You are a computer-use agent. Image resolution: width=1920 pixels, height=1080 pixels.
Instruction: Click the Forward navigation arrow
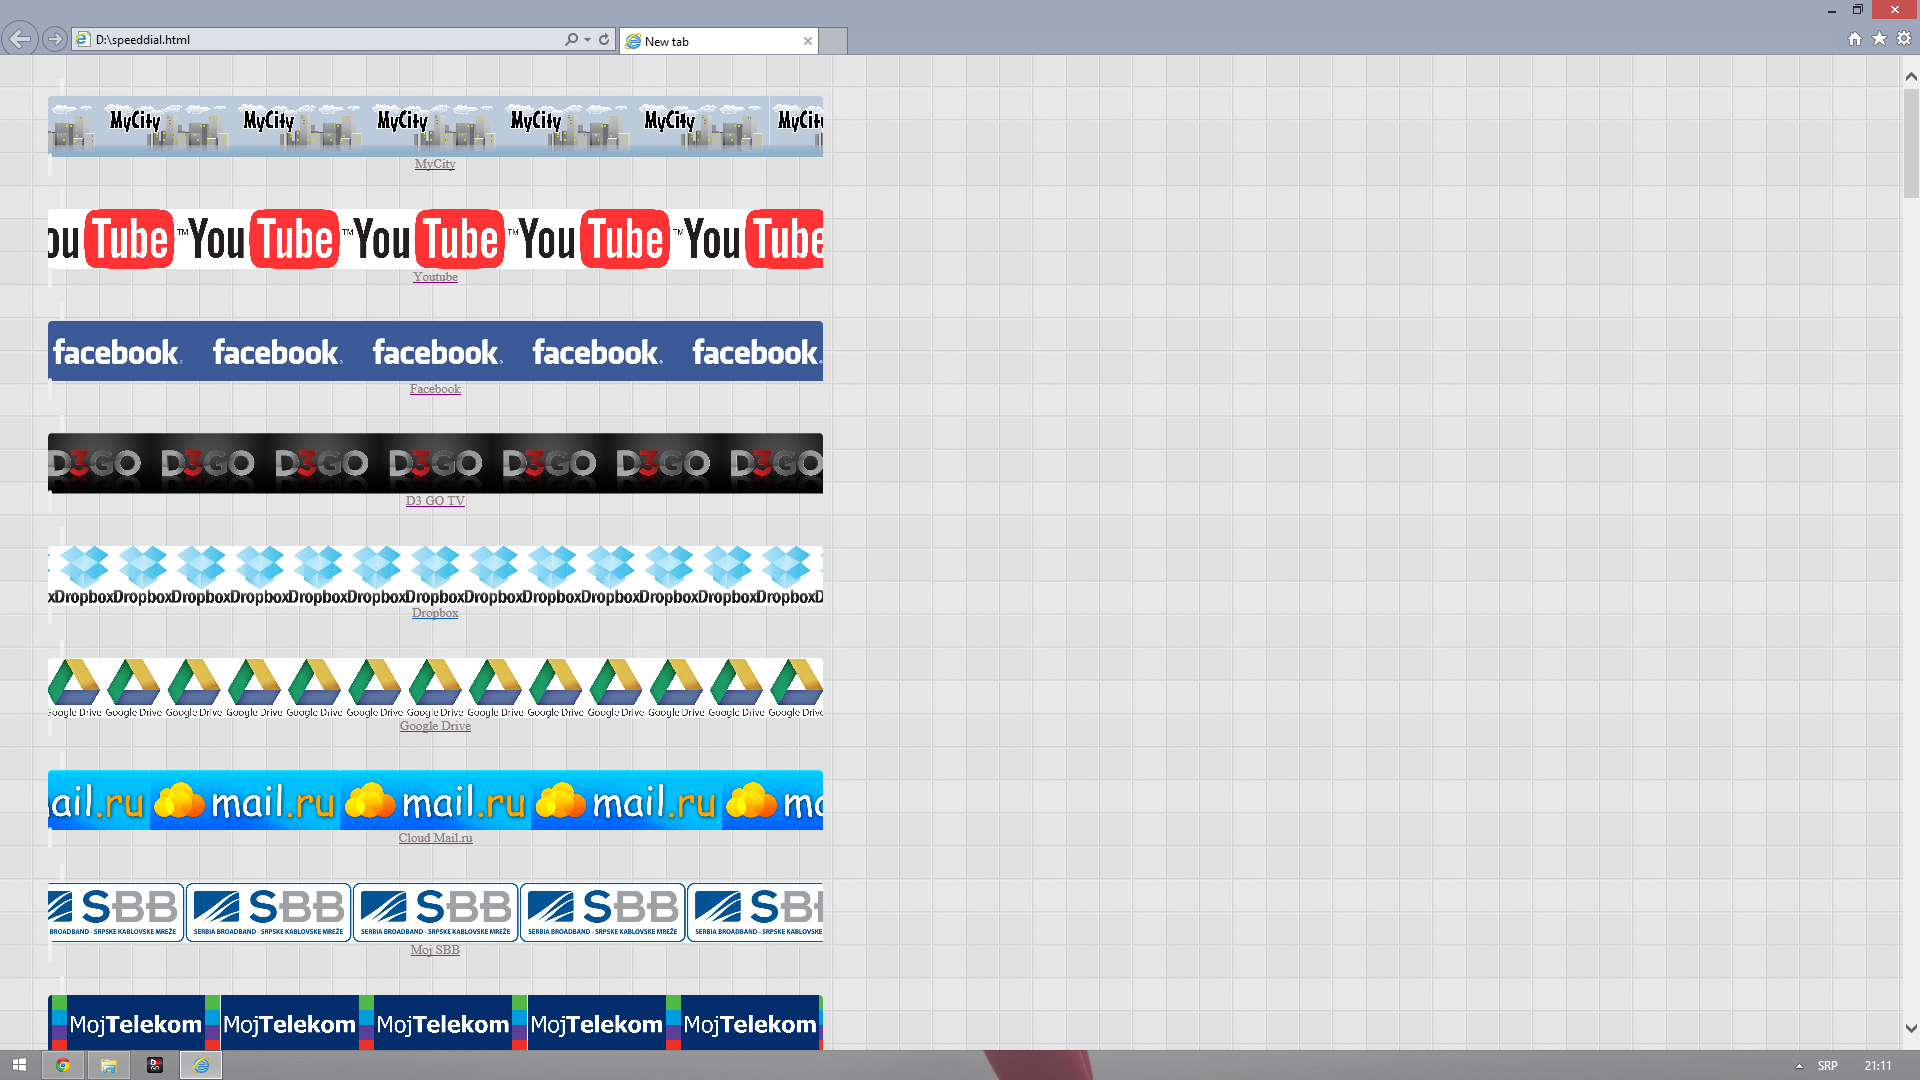coord(55,39)
